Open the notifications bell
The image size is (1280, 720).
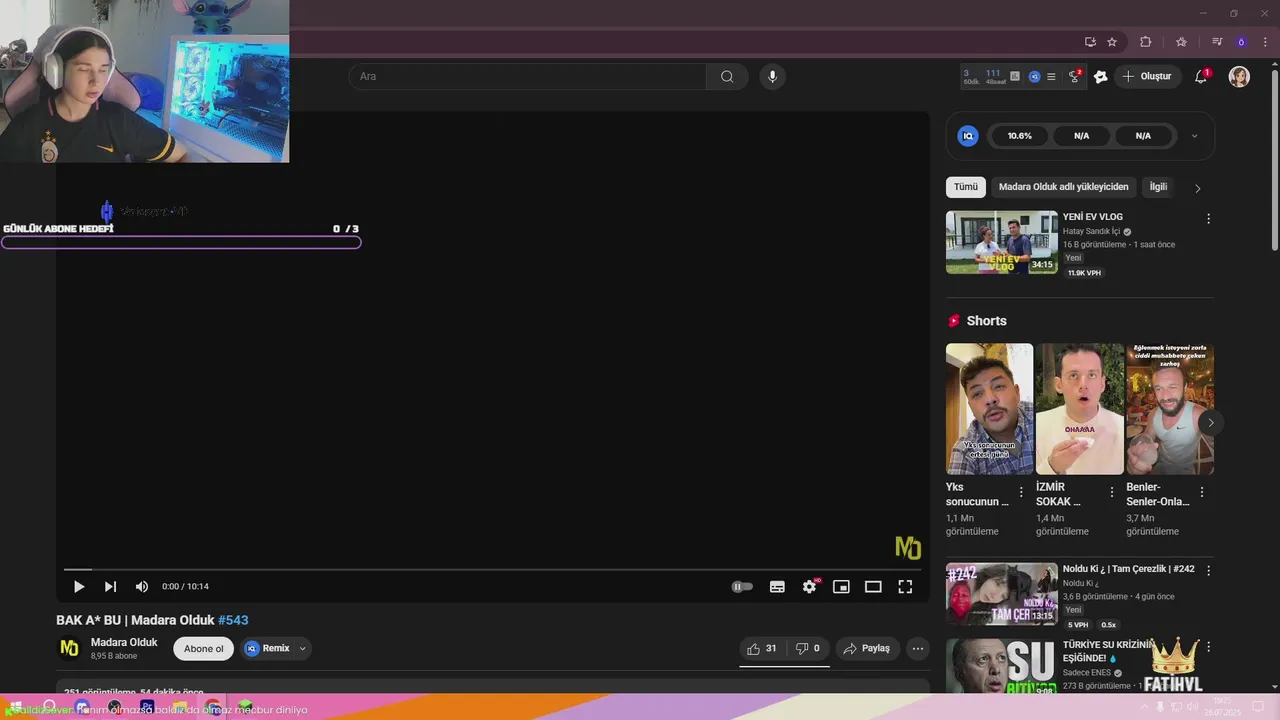pyautogui.click(x=1201, y=76)
